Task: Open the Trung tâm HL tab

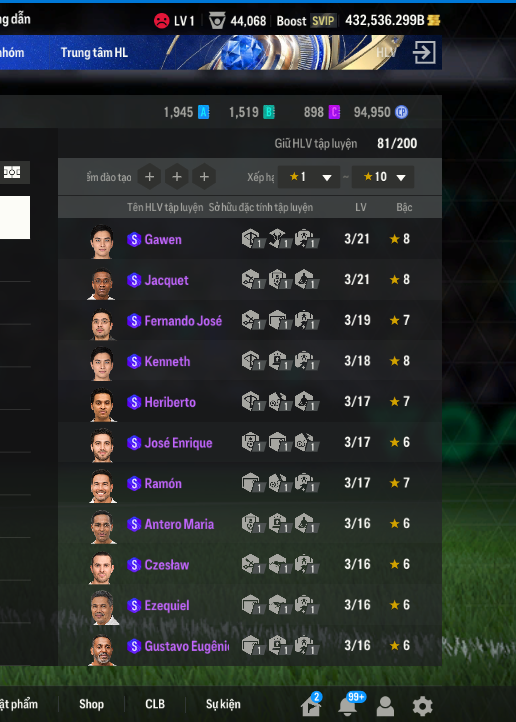Action: [94, 52]
